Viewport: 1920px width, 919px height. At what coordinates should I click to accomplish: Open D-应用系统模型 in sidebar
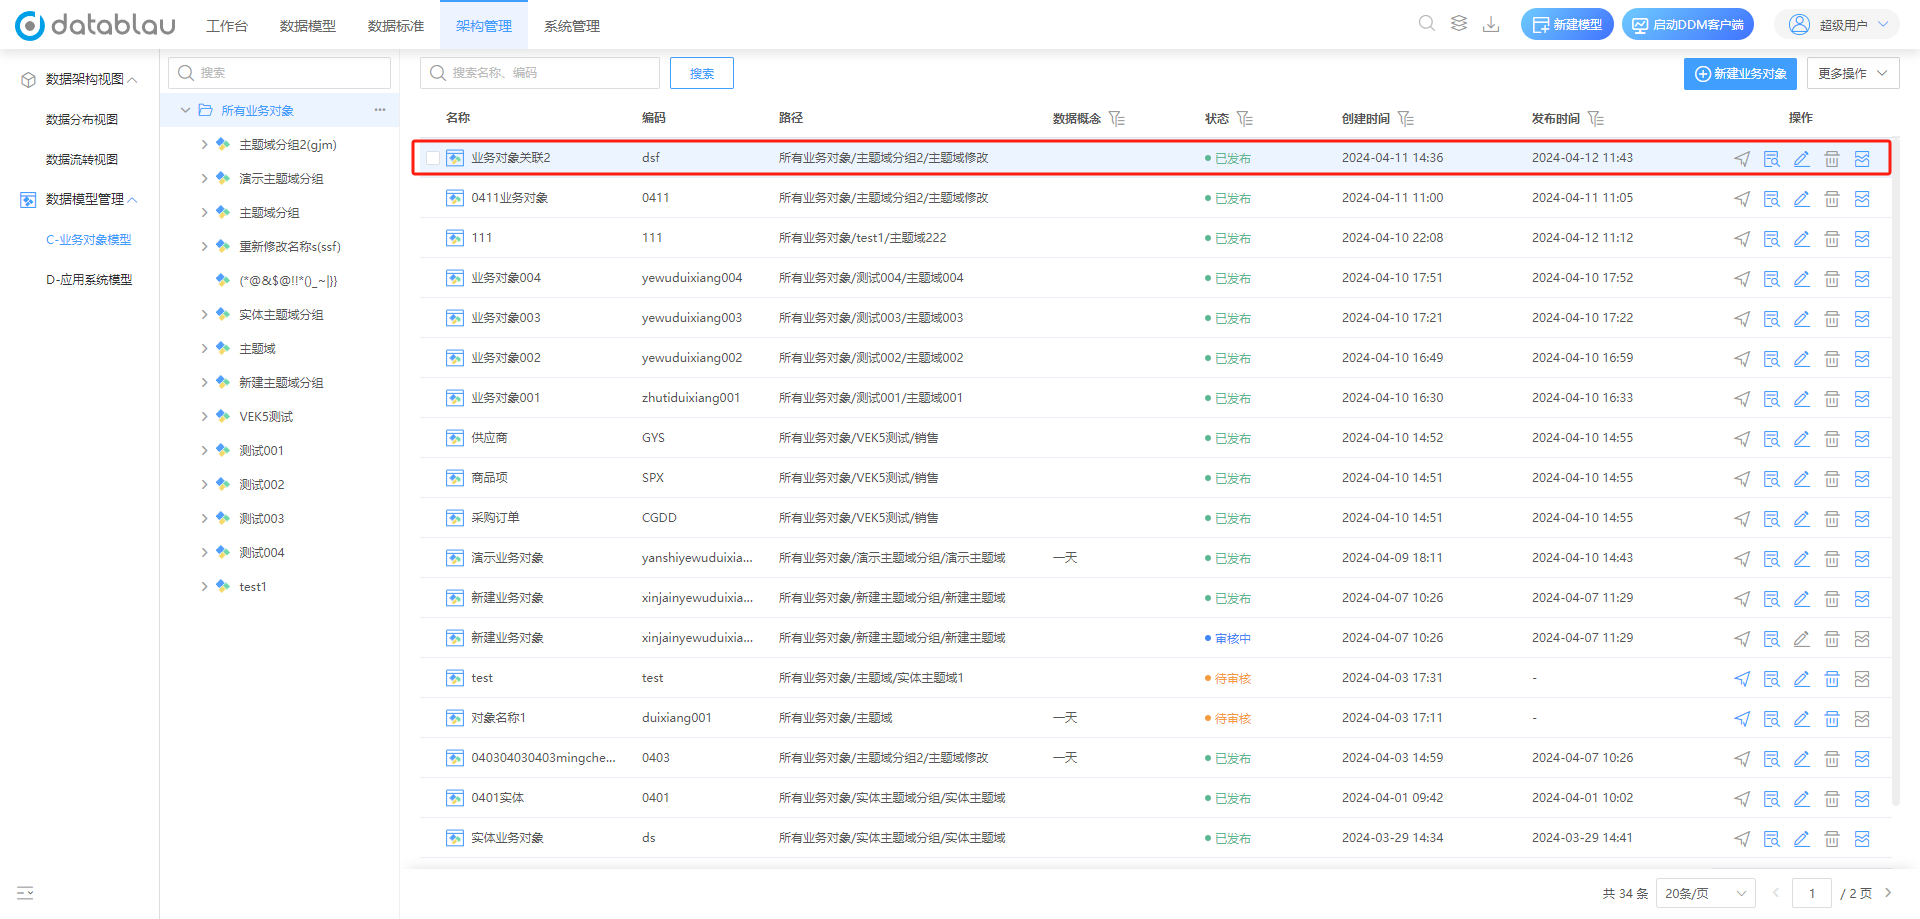click(89, 280)
